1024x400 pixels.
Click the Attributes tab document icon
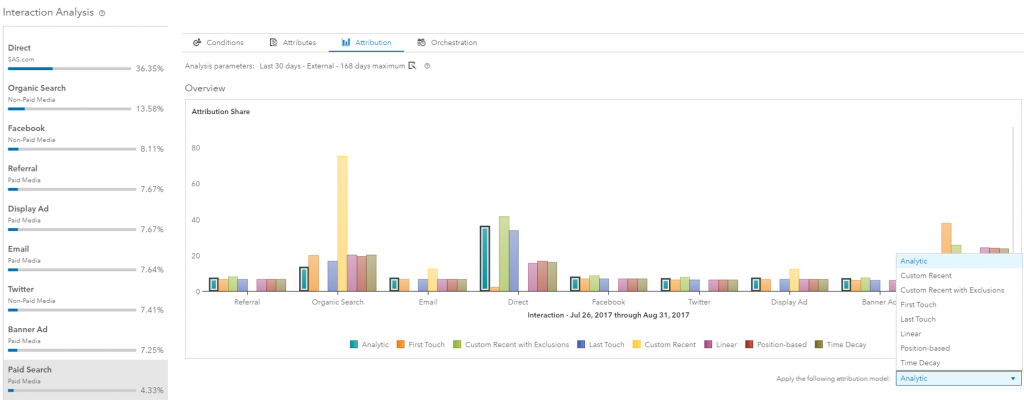pyautogui.click(x=273, y=43)
